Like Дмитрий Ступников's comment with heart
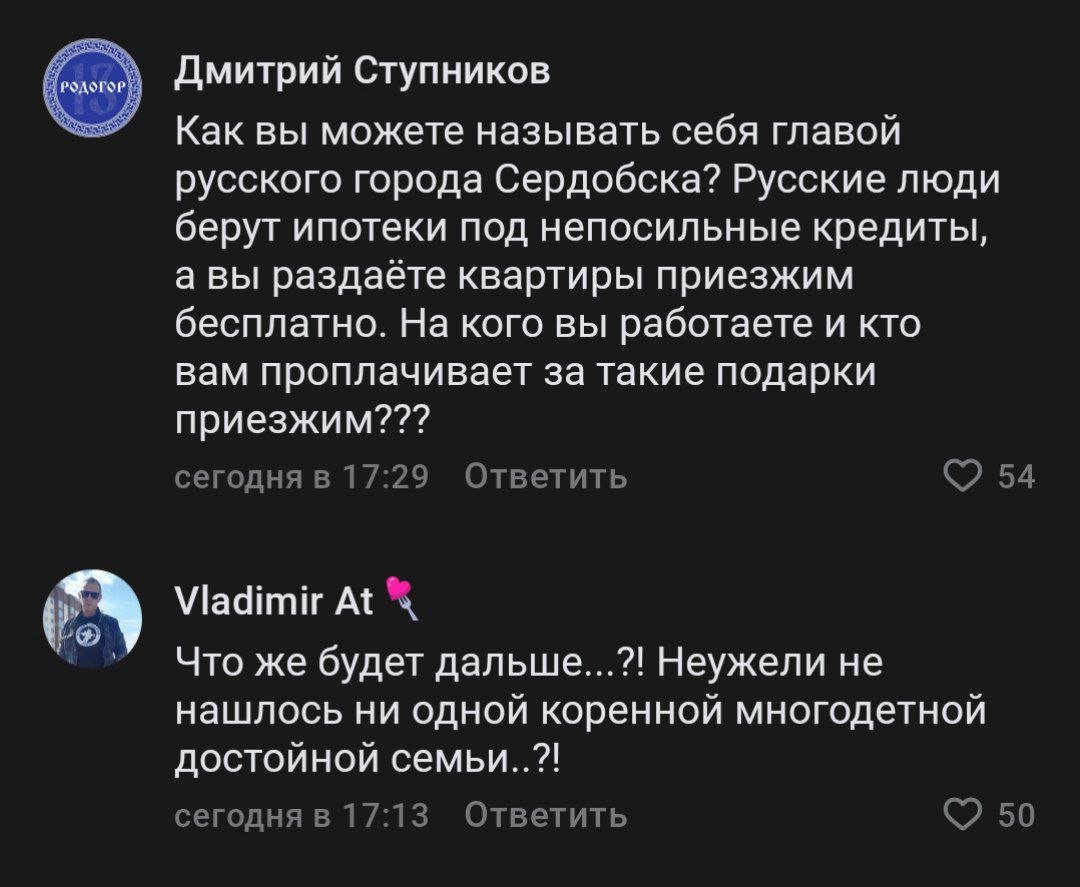 [964, 477]
